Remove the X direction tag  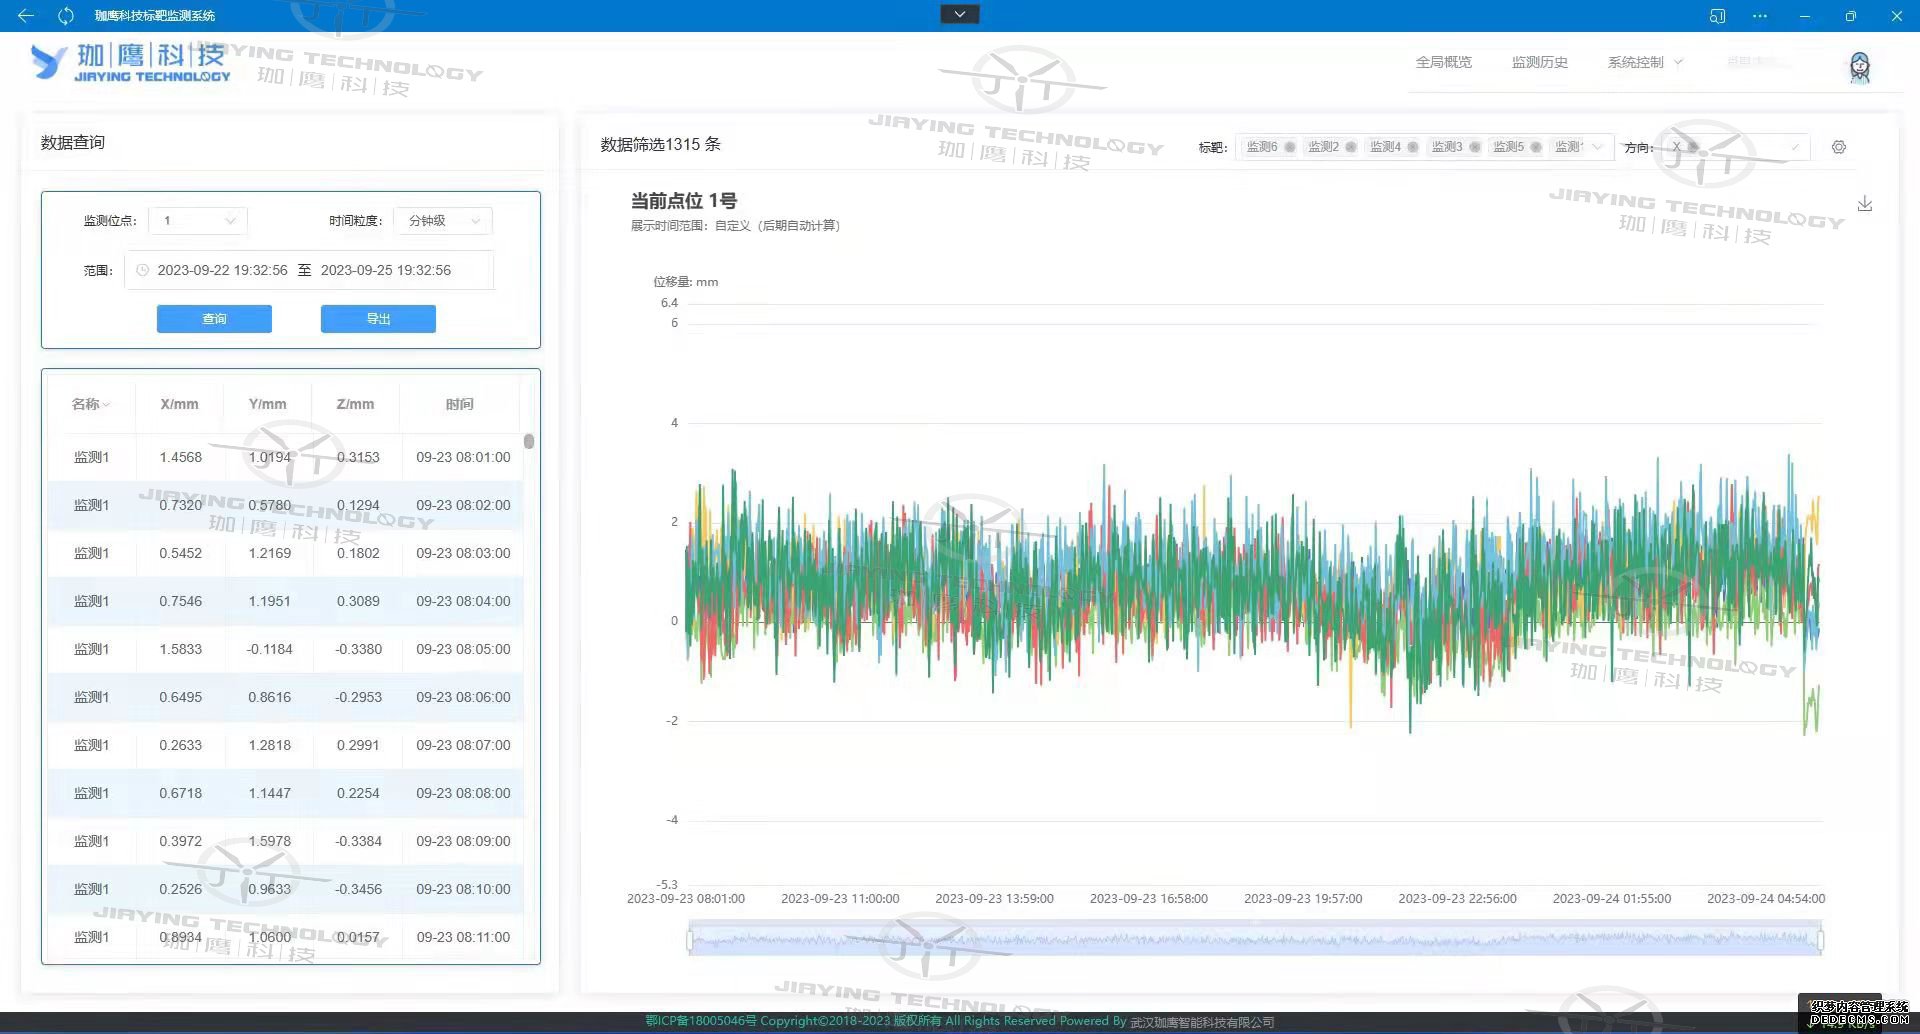pos(1693,147)
